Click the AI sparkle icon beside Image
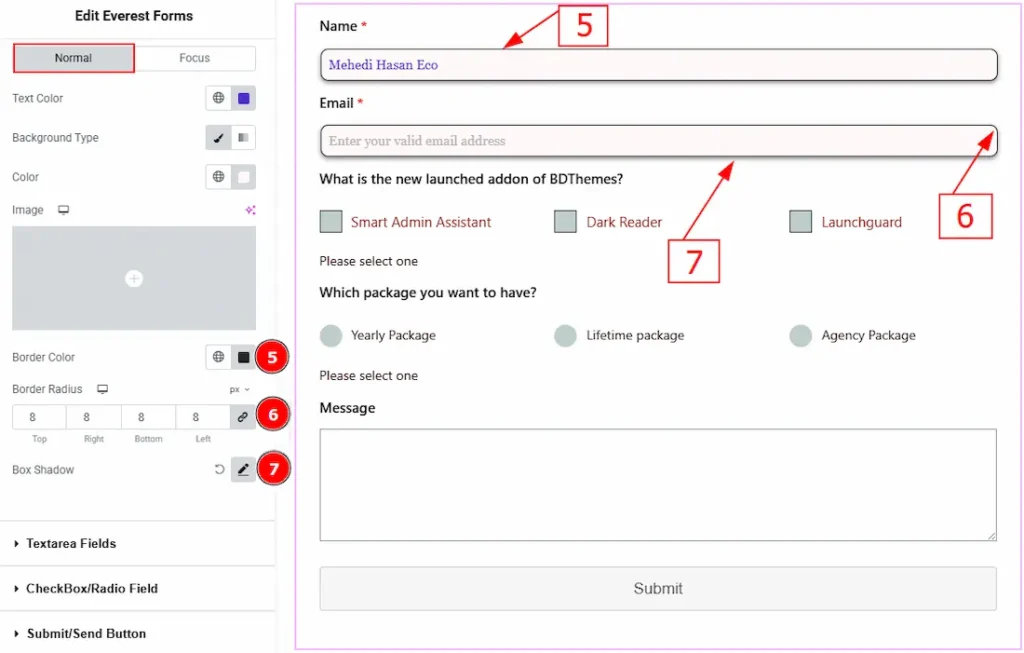The image size is (1024, 653). [x=250, y=210]
